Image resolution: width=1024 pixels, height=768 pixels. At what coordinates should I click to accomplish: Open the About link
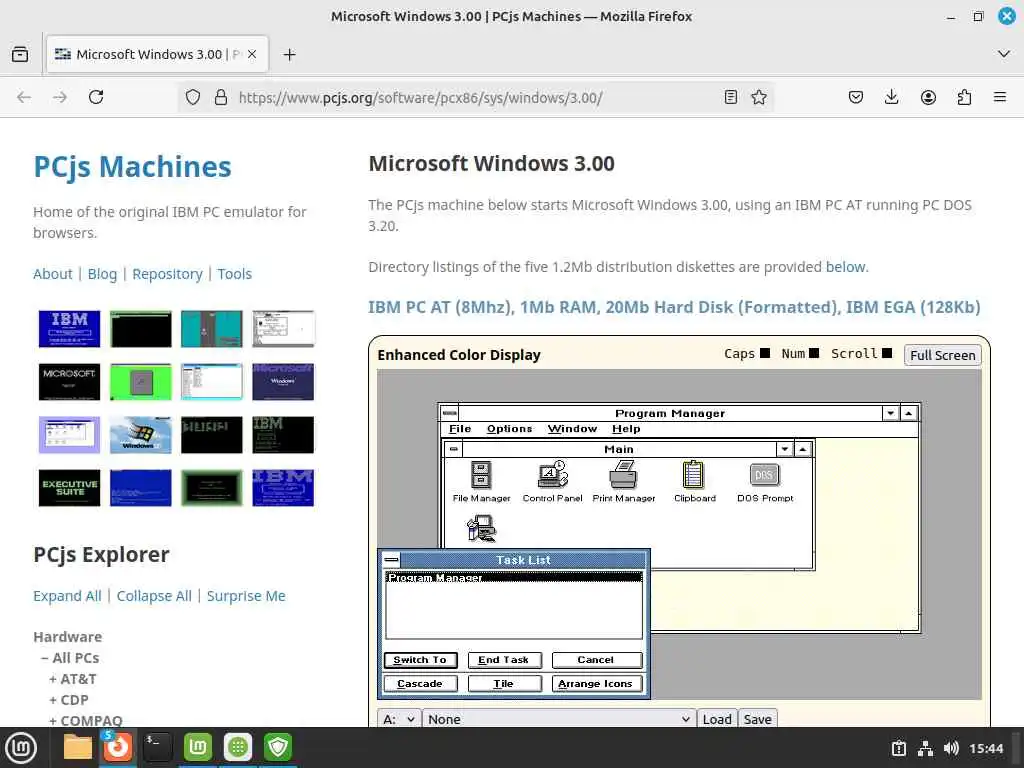pos(53,274)
